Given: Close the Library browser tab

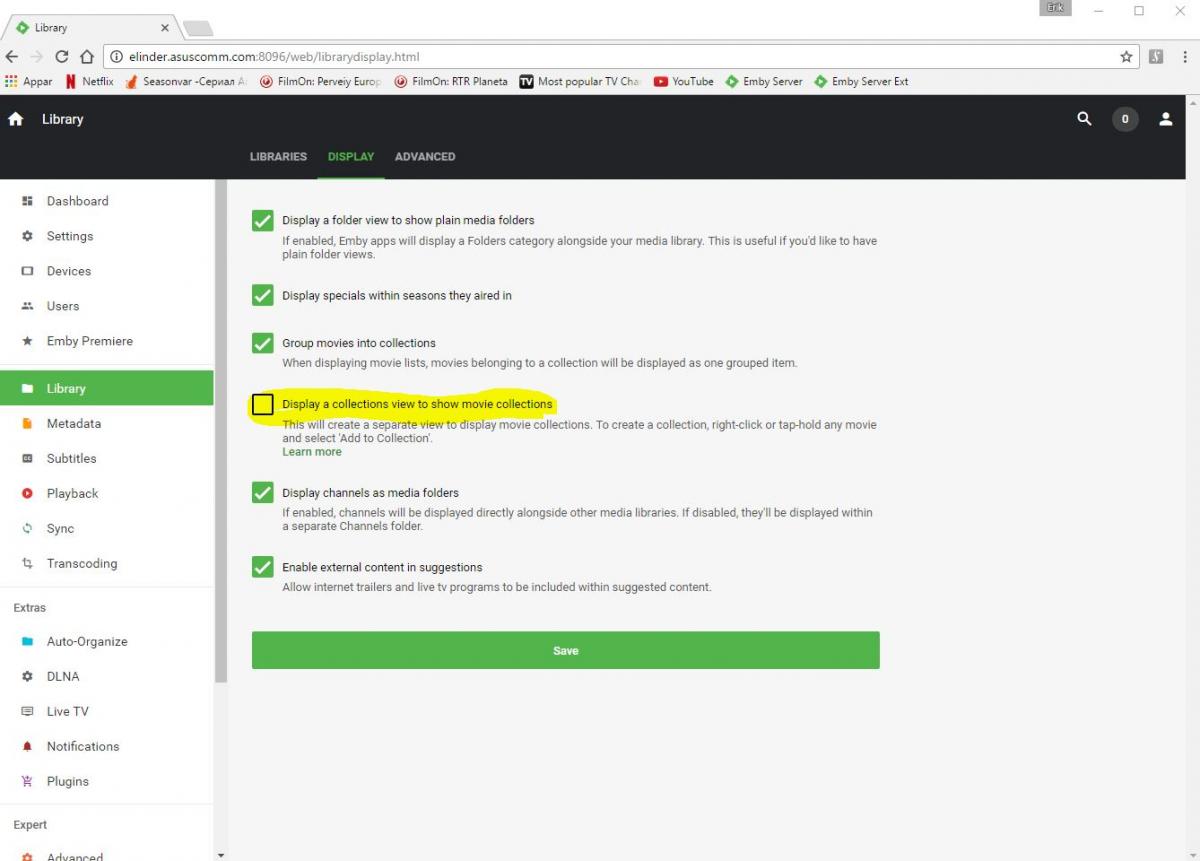Looking at the screenshot, I should (x=165, y=28).
